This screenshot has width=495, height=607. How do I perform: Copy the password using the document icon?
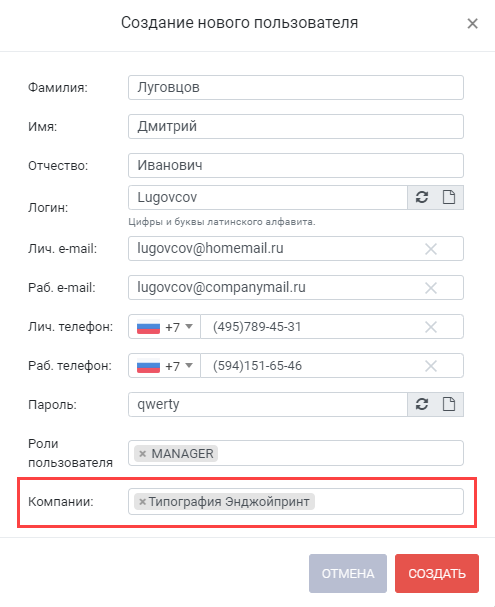pos(449,405)
